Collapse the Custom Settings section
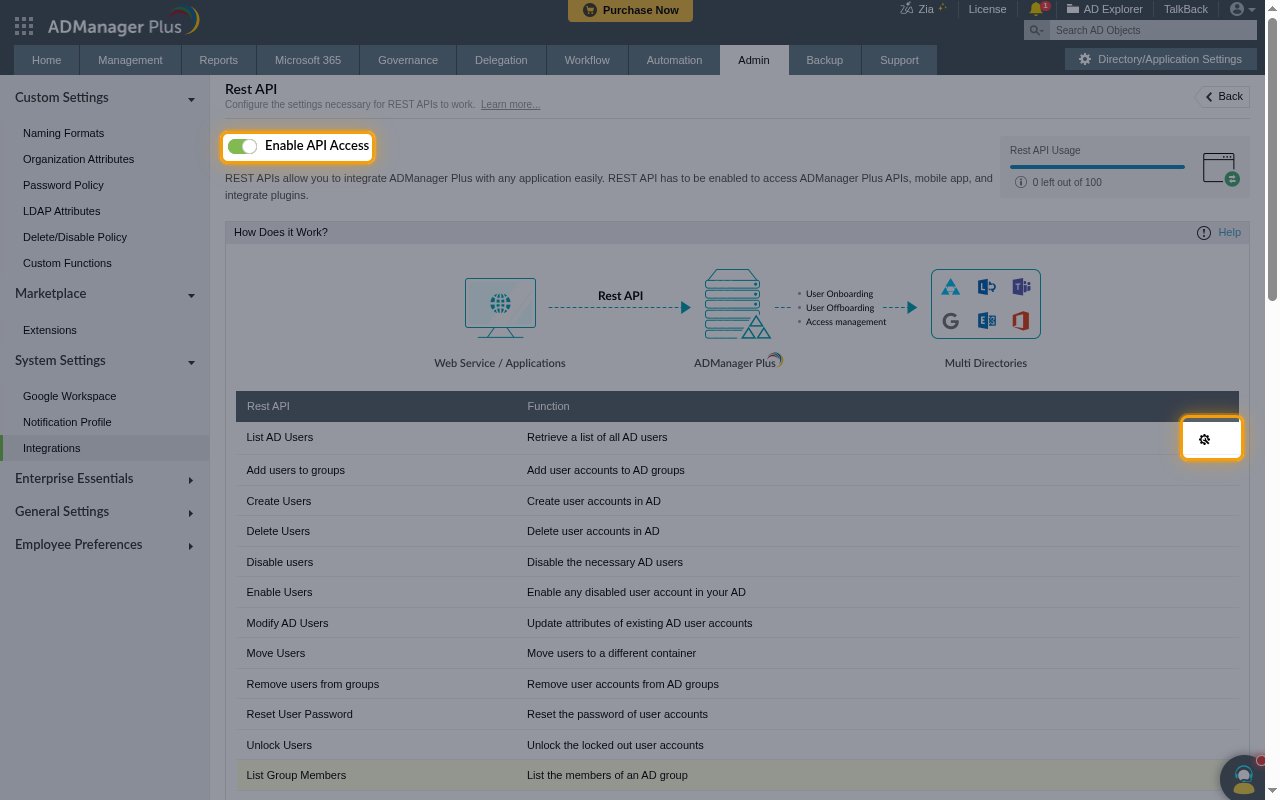This screenshot has width=1280, height=800. (x=191, y=99)
